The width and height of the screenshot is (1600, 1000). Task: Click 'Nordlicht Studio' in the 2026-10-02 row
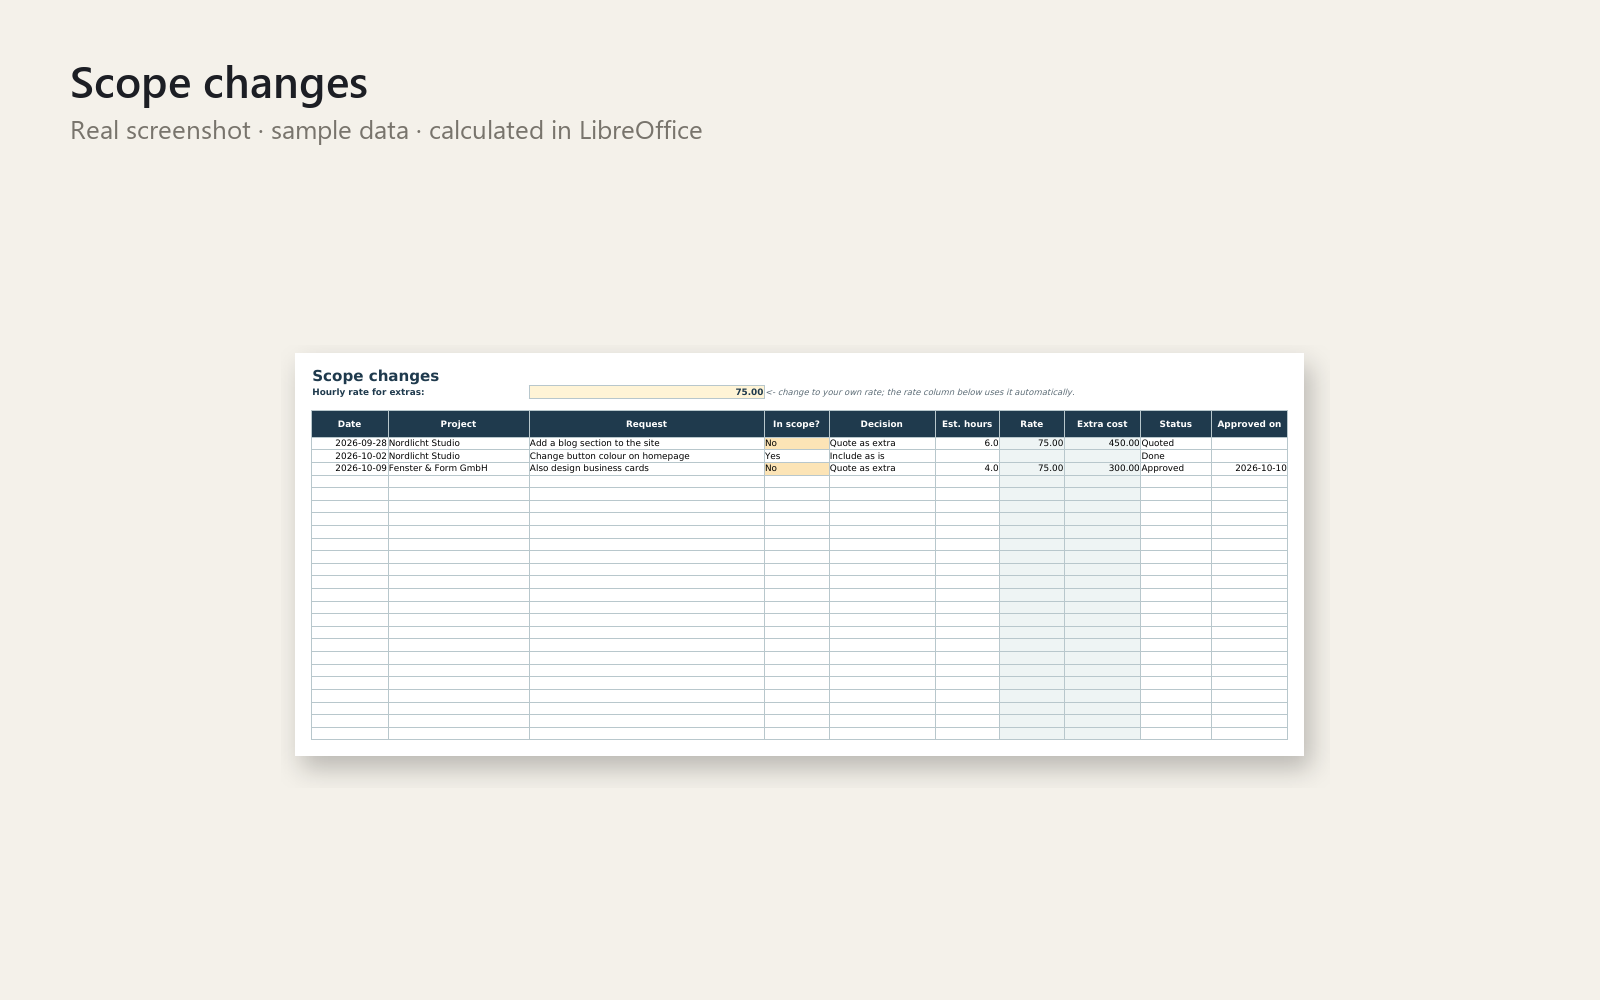tap(458, 456)
